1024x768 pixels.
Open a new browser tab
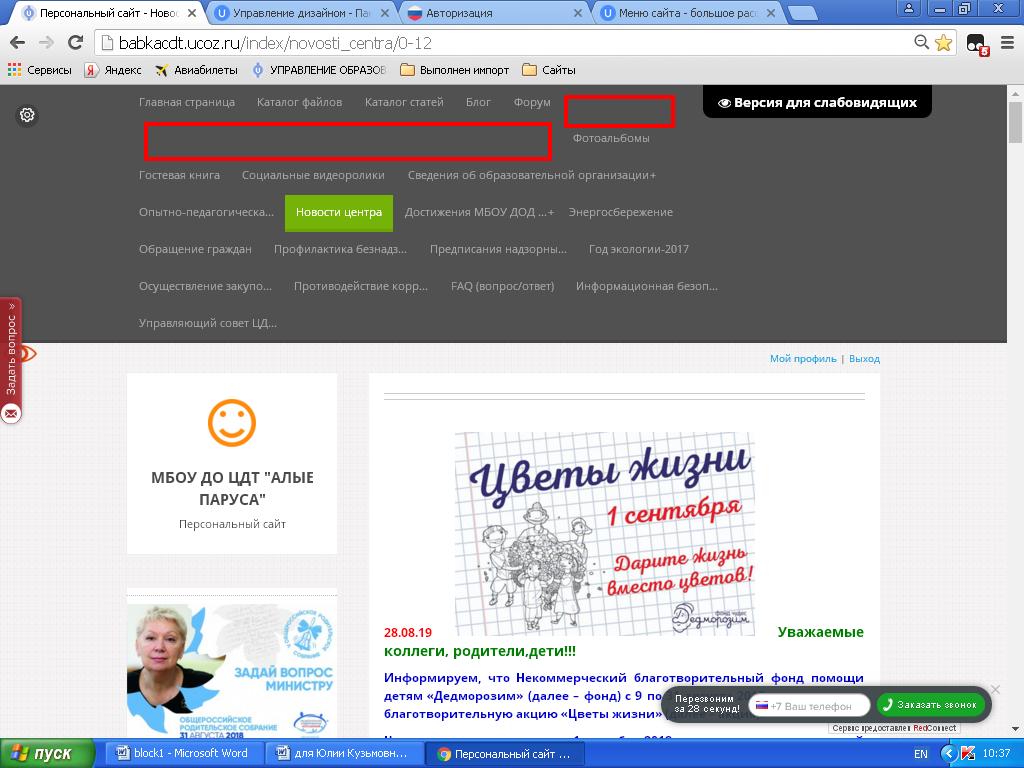[x=803, y=13]
